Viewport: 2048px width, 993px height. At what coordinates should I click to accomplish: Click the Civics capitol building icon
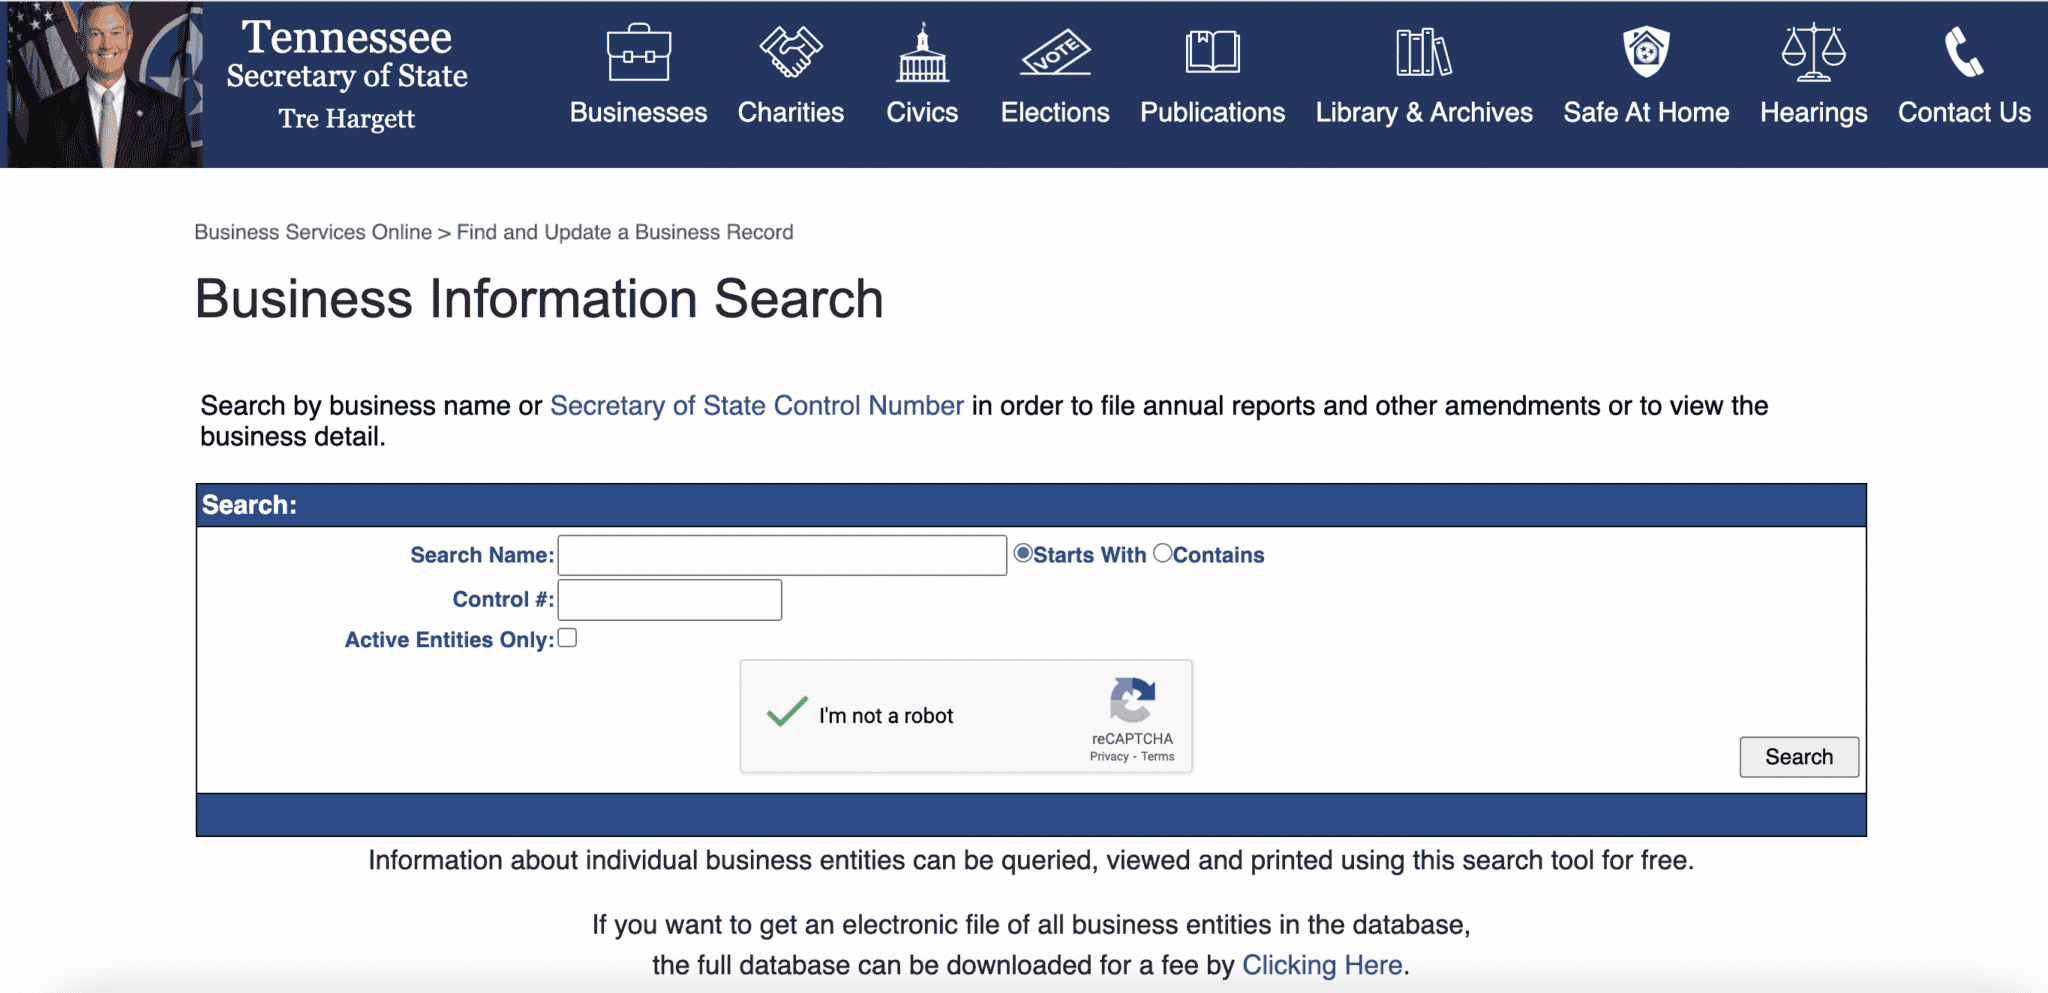[x=922, y=53]
